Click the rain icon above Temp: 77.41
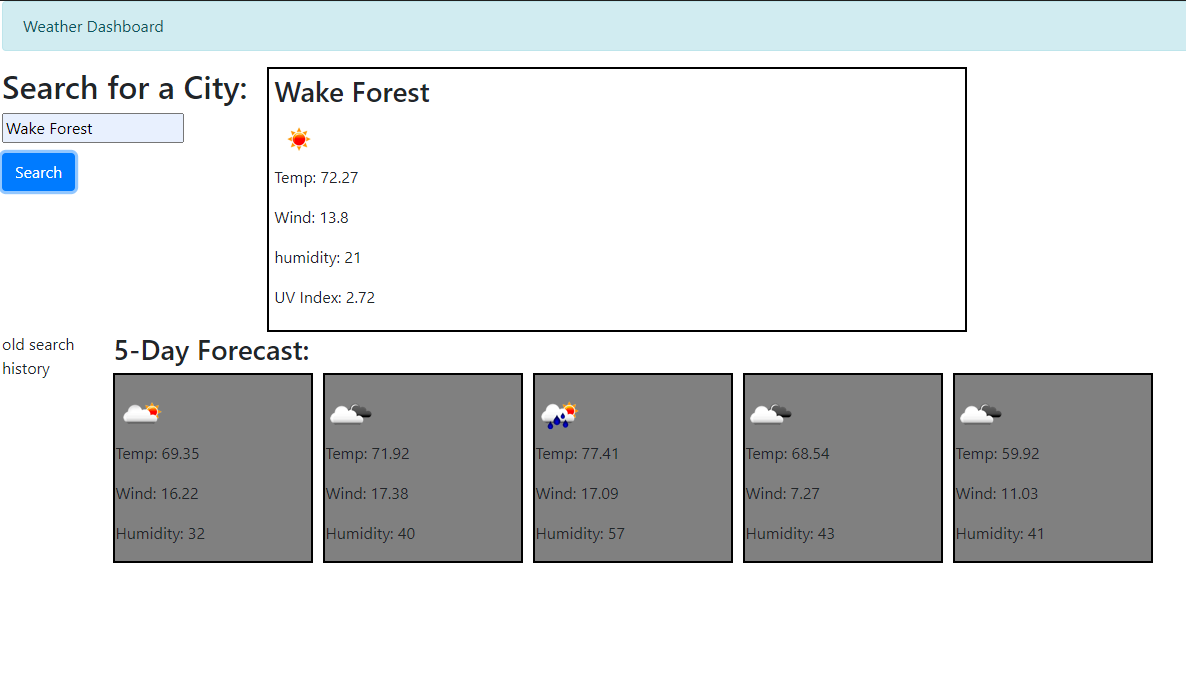Screen dimensions: 1186x685 pos(560,415)
